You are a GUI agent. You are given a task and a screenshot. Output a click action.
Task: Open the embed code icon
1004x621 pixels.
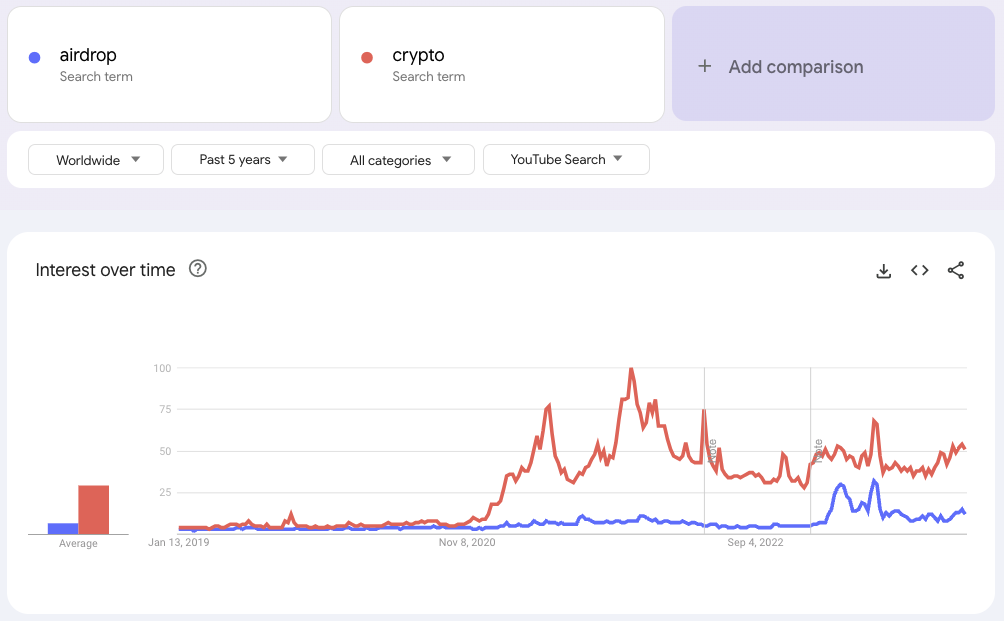tap(920, 271)
